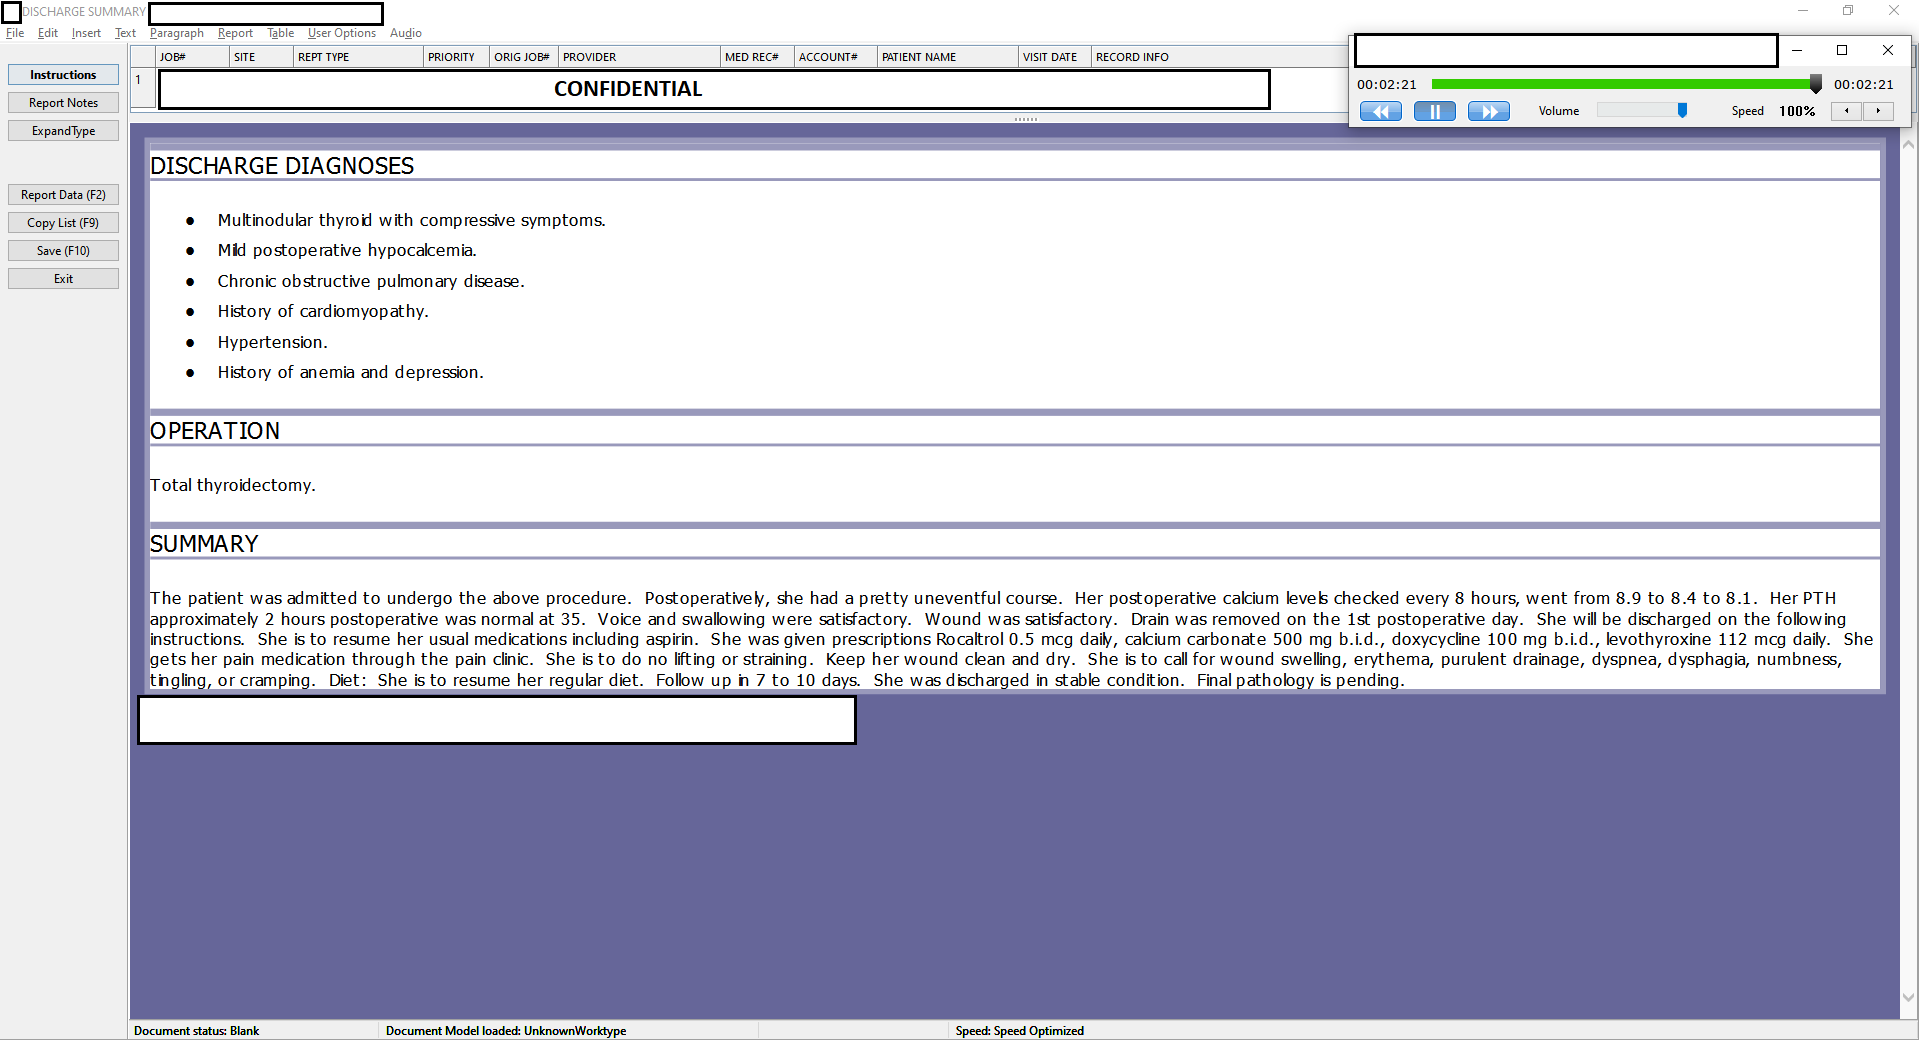The image size is (1919, 1040).
Task: Save the report with Save (F10)
Action: (63, 251)
